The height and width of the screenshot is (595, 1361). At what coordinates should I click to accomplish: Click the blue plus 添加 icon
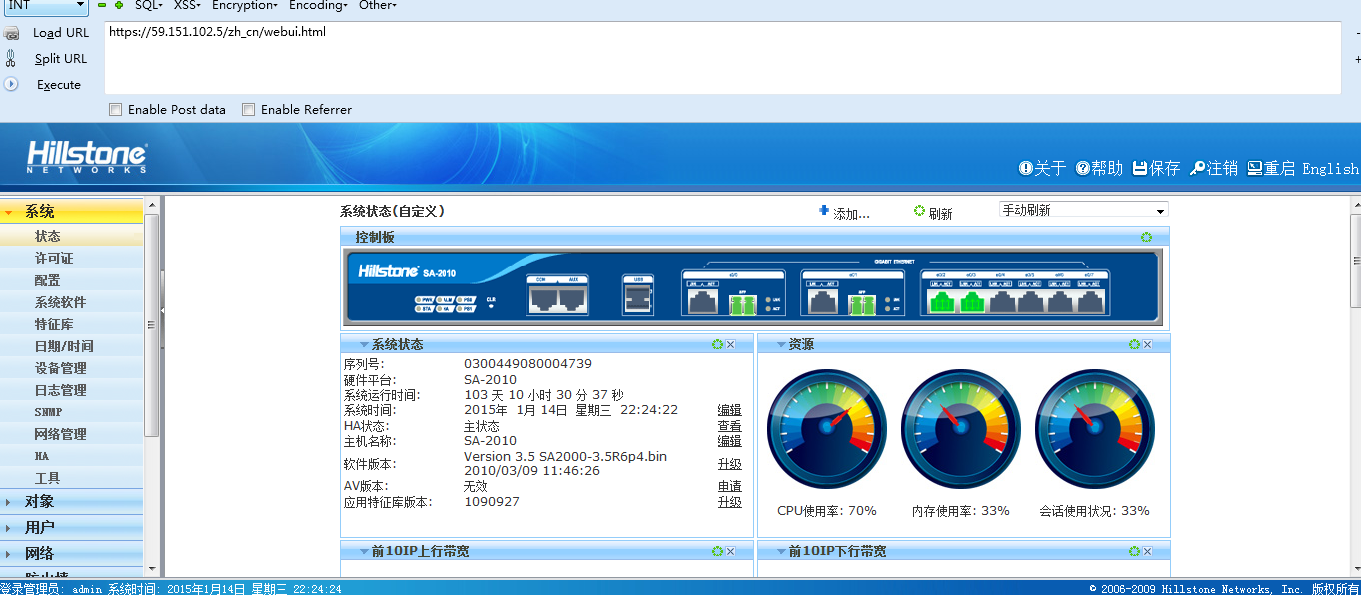(x=824, y=211)
